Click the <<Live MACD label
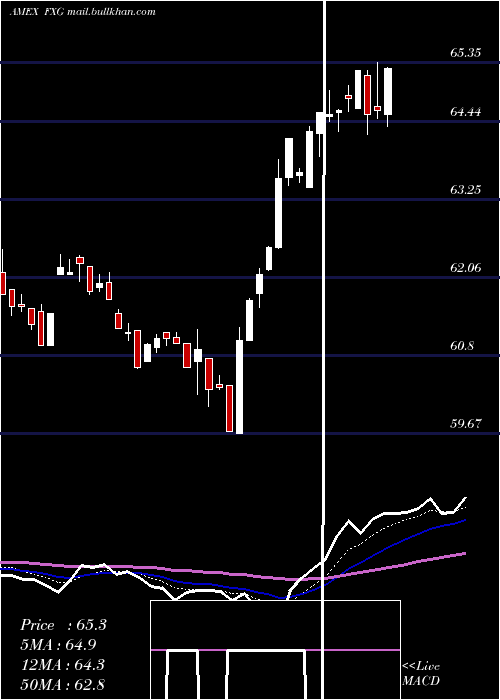This screenshot has height=700, width=500. [421, 674]
